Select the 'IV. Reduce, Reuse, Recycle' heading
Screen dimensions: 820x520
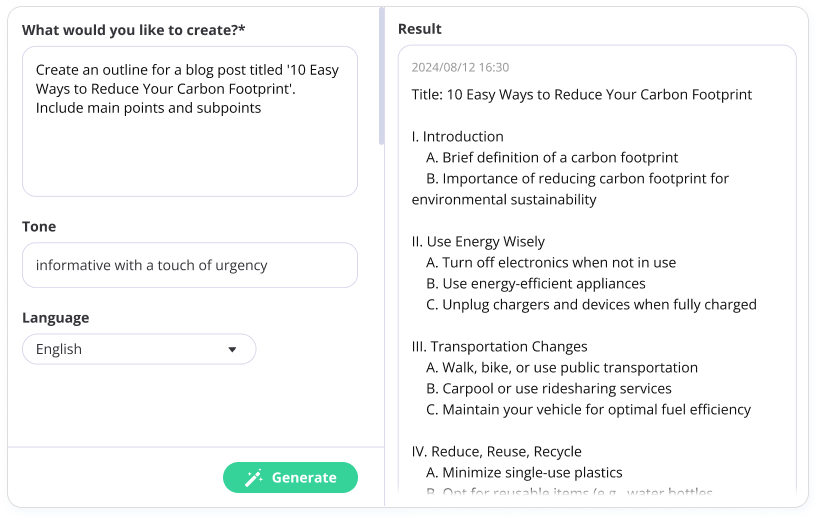[x=496, y=451]
